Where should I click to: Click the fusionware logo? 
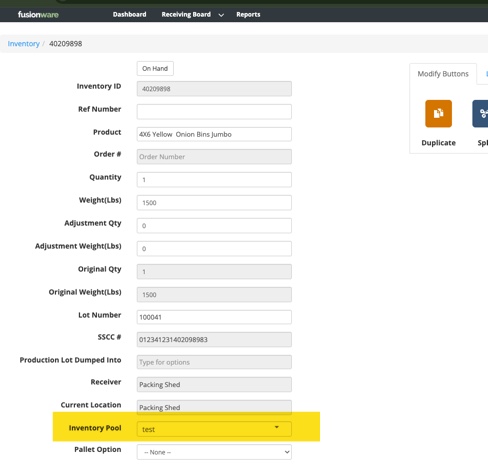point(38,14)
